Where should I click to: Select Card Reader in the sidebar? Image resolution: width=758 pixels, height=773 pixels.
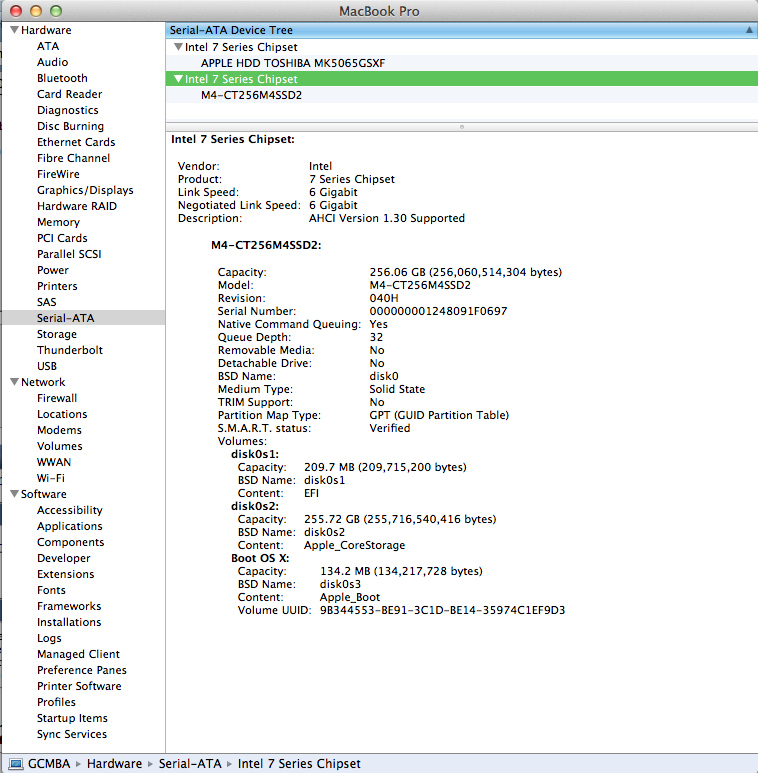click(69, 94)
